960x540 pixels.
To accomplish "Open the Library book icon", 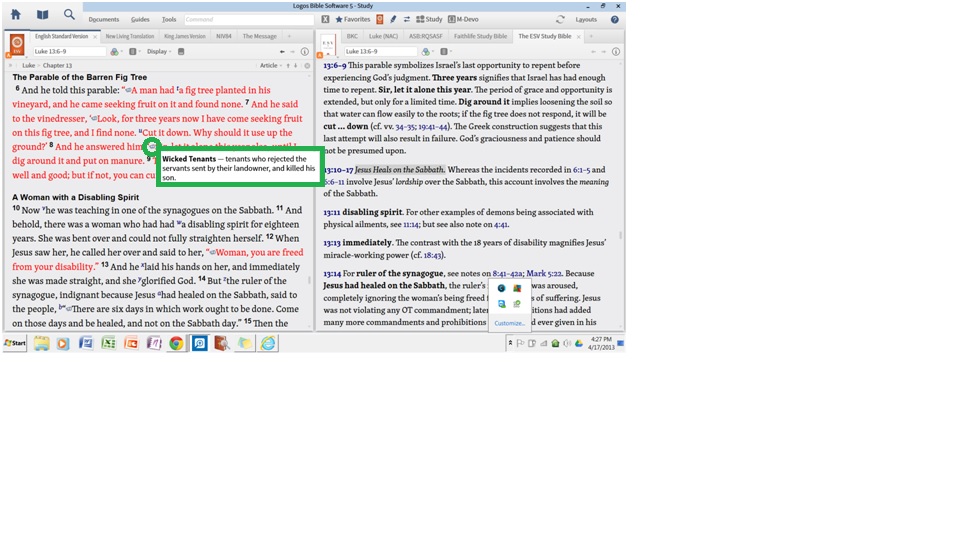I will pyautogui.click(x=42, y=14).
